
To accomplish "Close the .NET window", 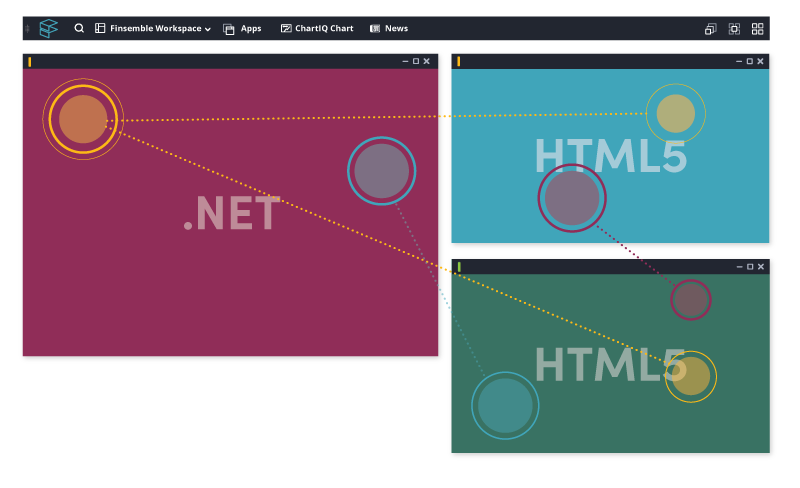I will click(x=427, y=61).
